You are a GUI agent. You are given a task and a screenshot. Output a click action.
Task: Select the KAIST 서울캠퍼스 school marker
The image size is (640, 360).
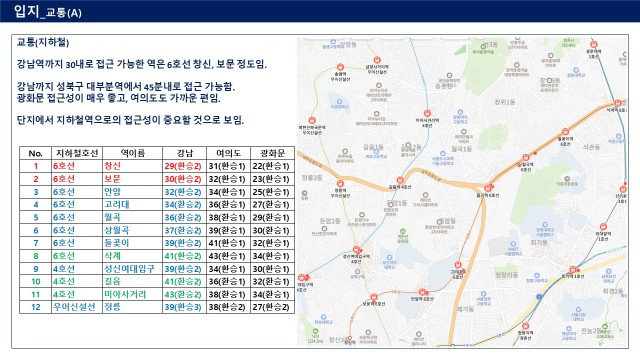coord(513,244)
